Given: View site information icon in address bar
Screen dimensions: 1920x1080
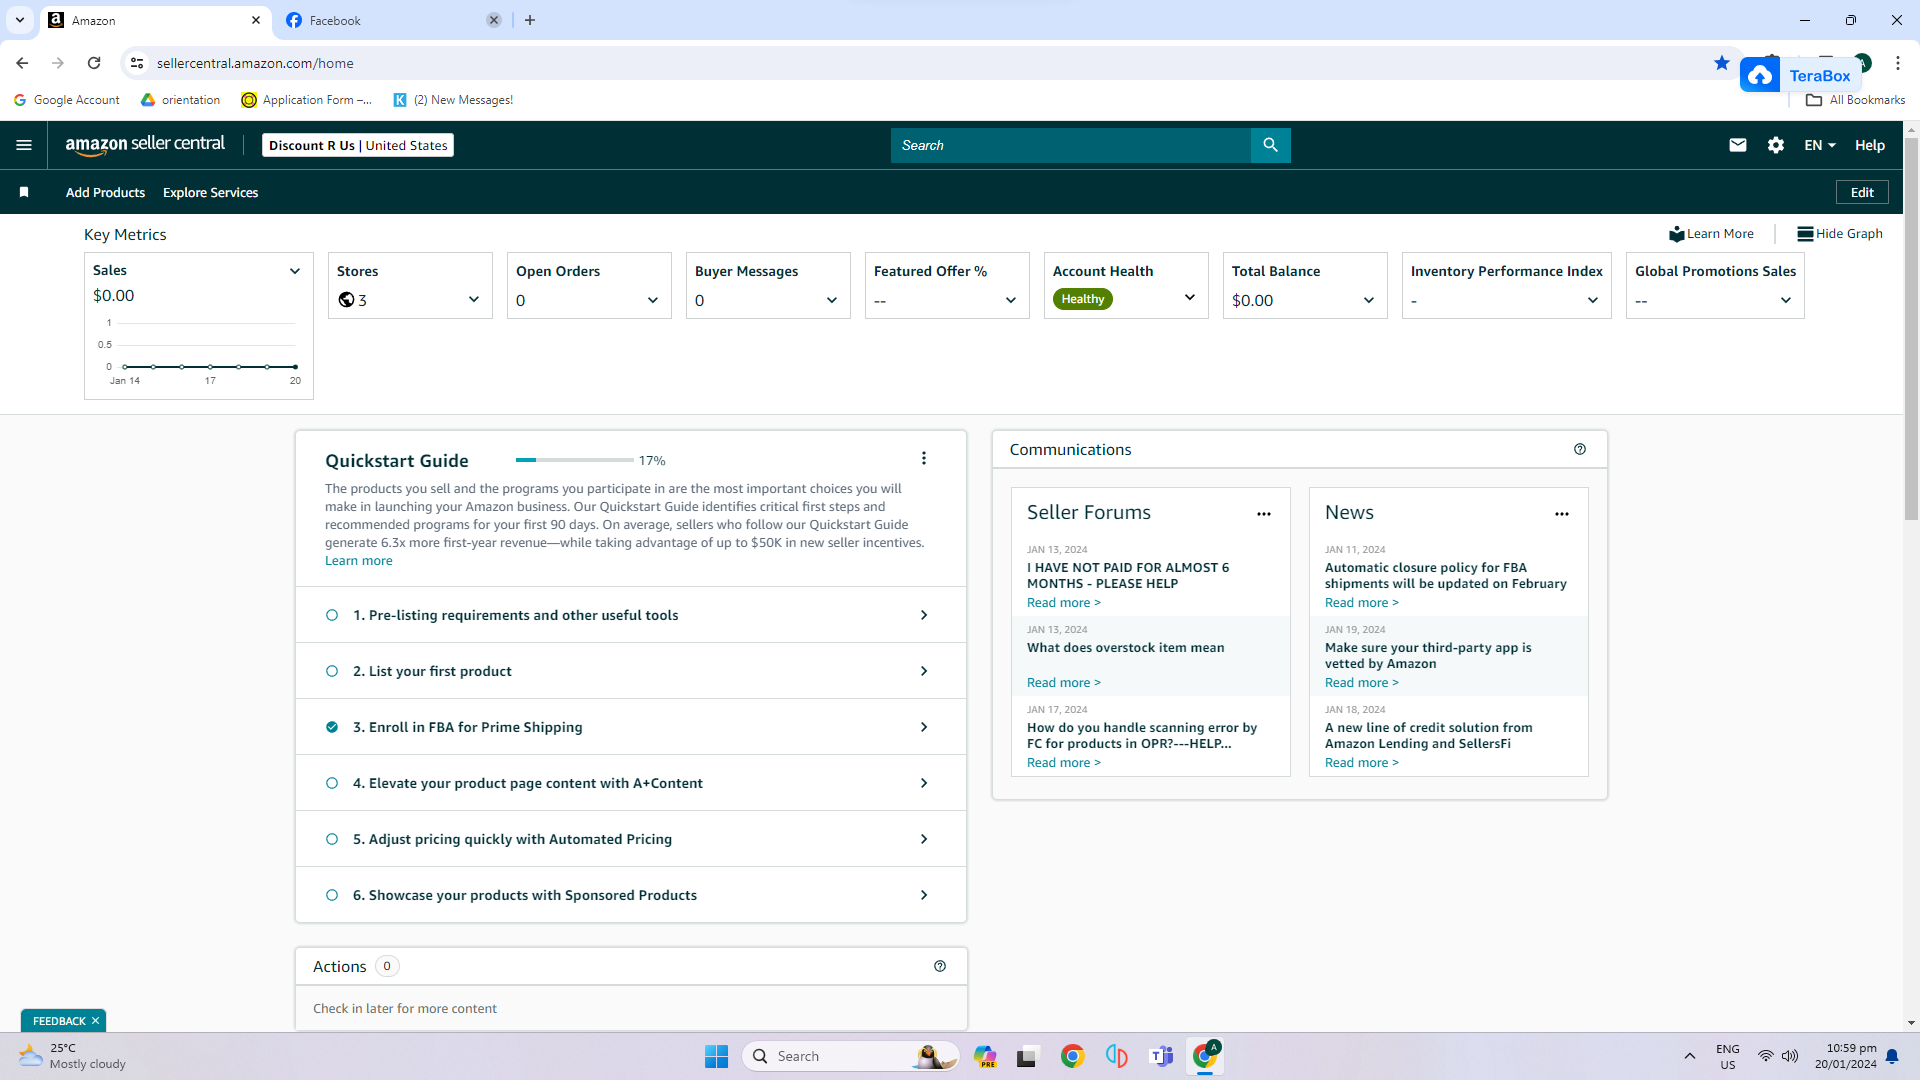Looking at the screenshot, I should (137, 63).
